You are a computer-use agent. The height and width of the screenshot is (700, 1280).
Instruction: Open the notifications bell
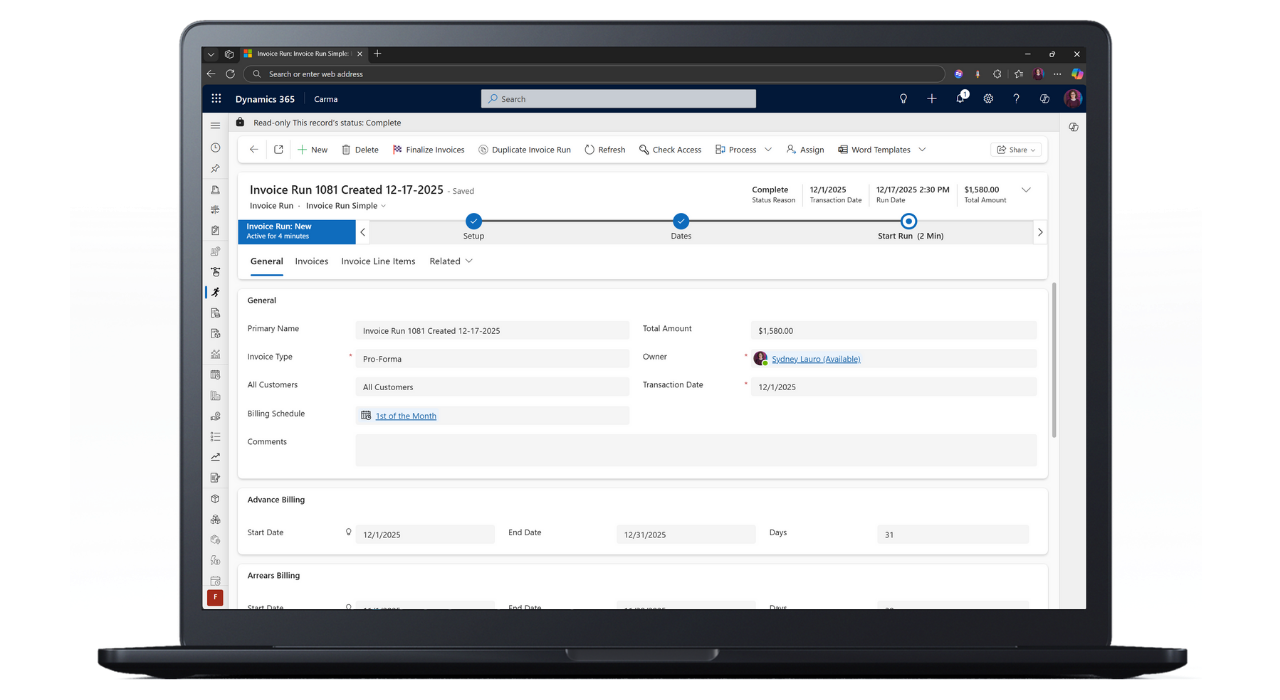click(959, 98)
